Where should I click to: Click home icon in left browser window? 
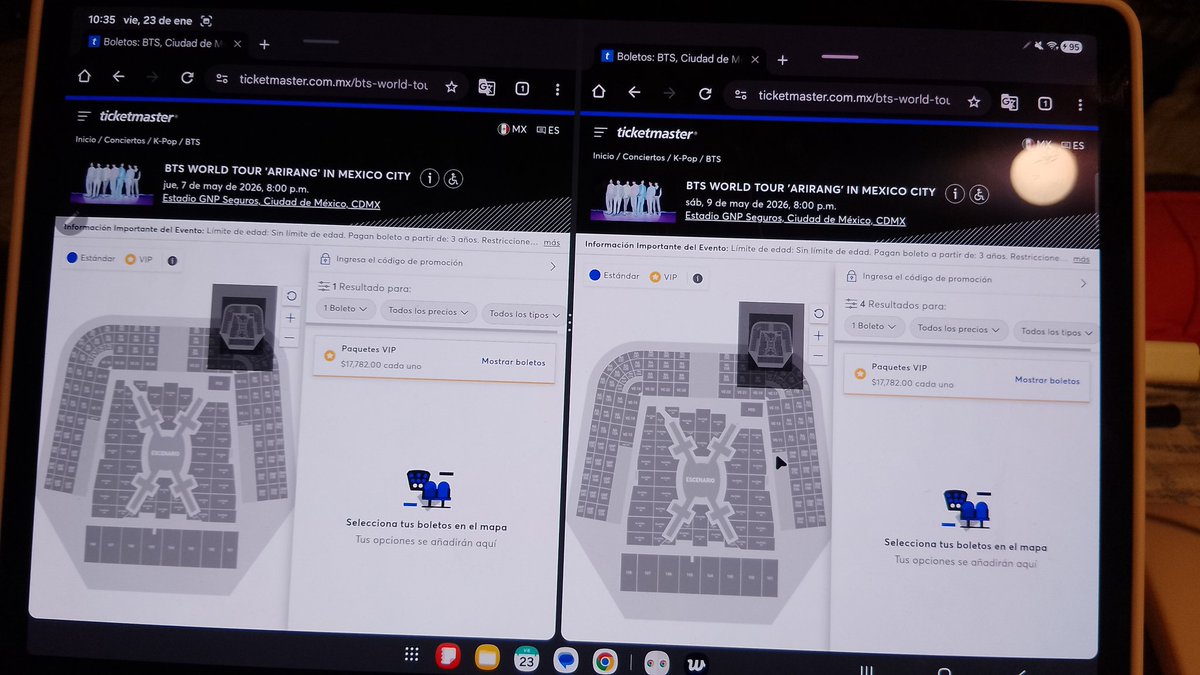click(x=84, y=77)
